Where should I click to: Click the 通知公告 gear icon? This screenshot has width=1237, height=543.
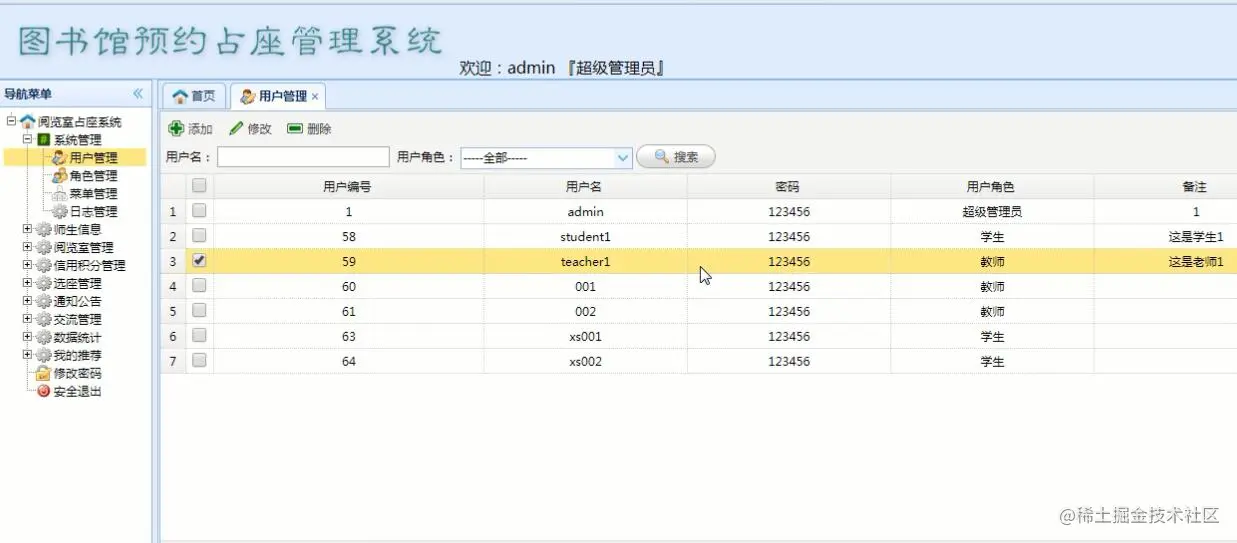point(43,301)
